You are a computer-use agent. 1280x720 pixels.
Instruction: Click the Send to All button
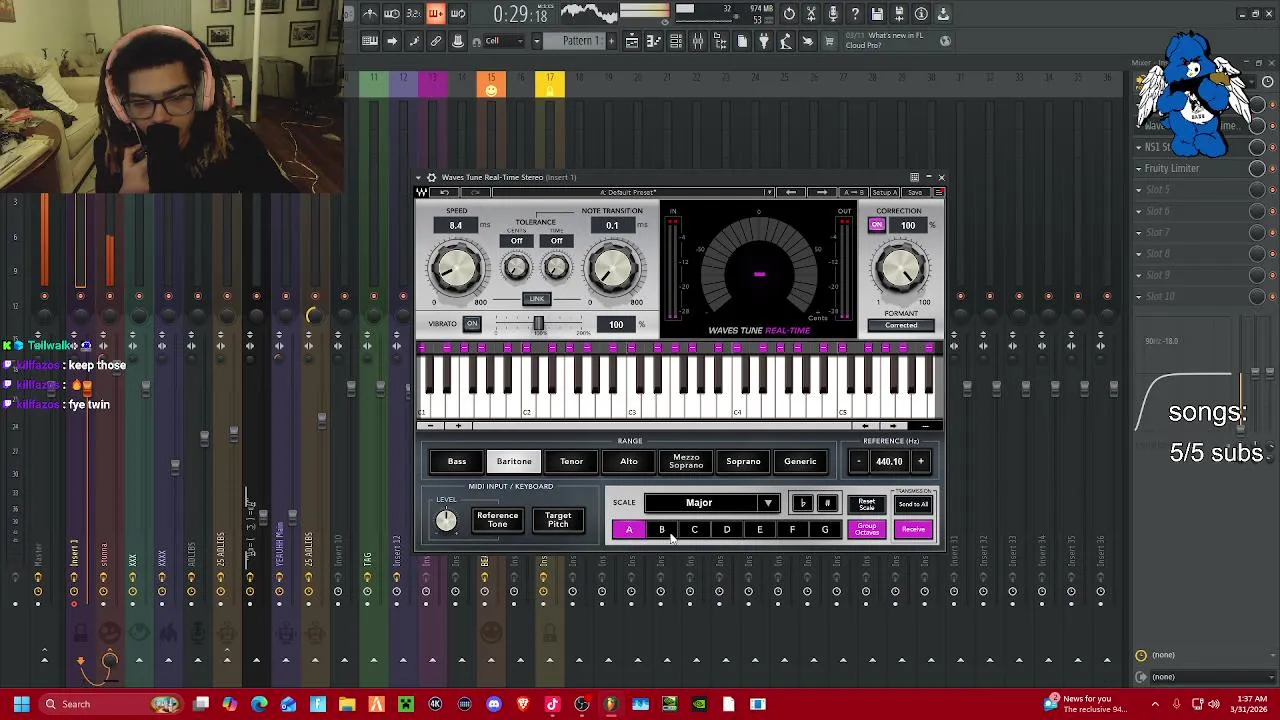(913, 504)
